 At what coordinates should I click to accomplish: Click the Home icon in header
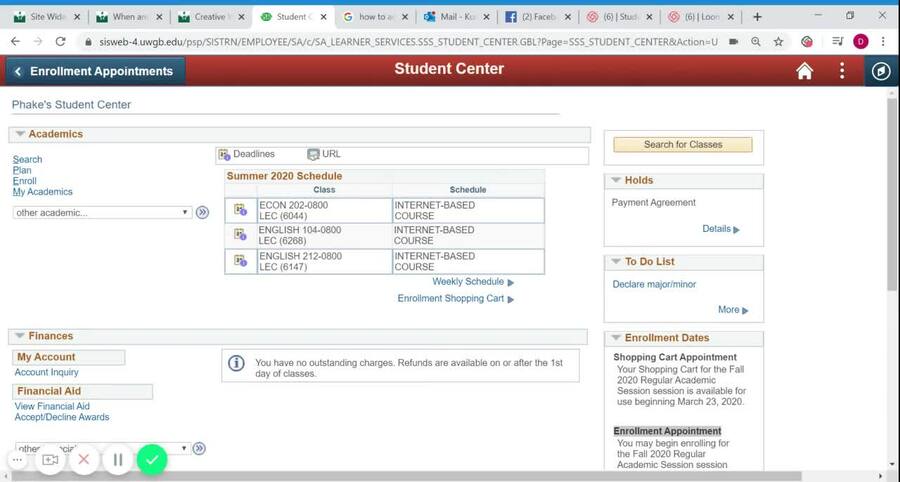pos(804,71)
